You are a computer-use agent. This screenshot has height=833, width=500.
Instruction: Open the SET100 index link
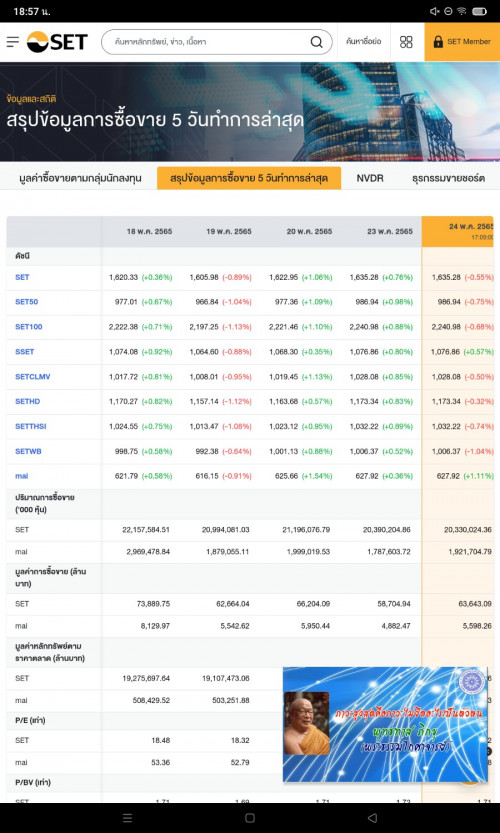(x=29, y=327)
